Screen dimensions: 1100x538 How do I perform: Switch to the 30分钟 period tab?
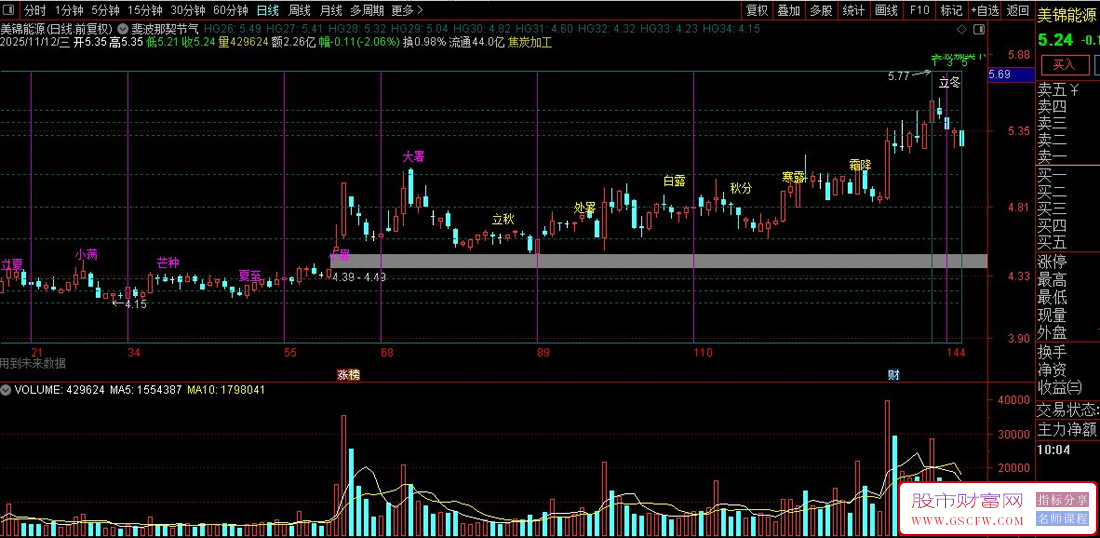point(187,11)
